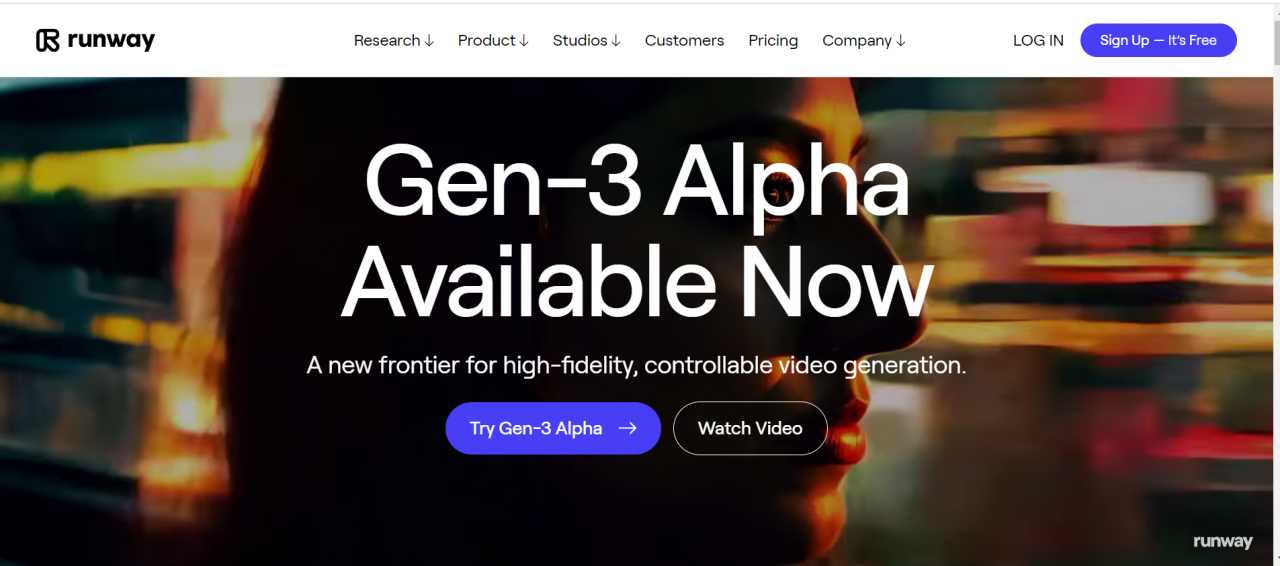
Task: Click the hero video tagline text
Action: [636, 365]
